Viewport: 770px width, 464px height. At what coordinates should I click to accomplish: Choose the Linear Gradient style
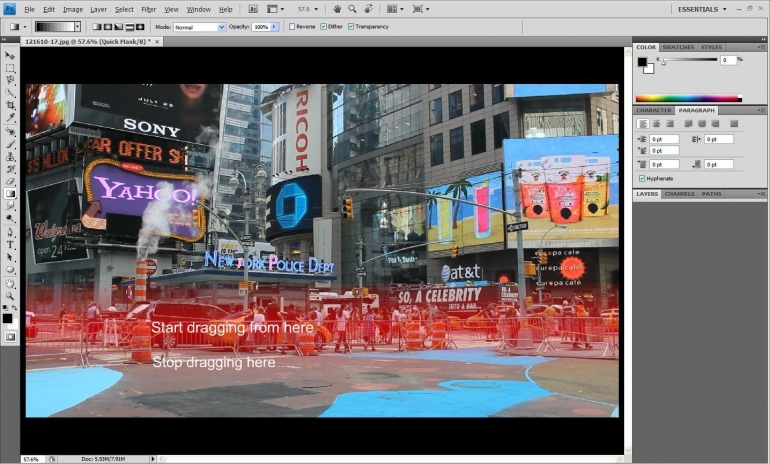coord(97,27)
